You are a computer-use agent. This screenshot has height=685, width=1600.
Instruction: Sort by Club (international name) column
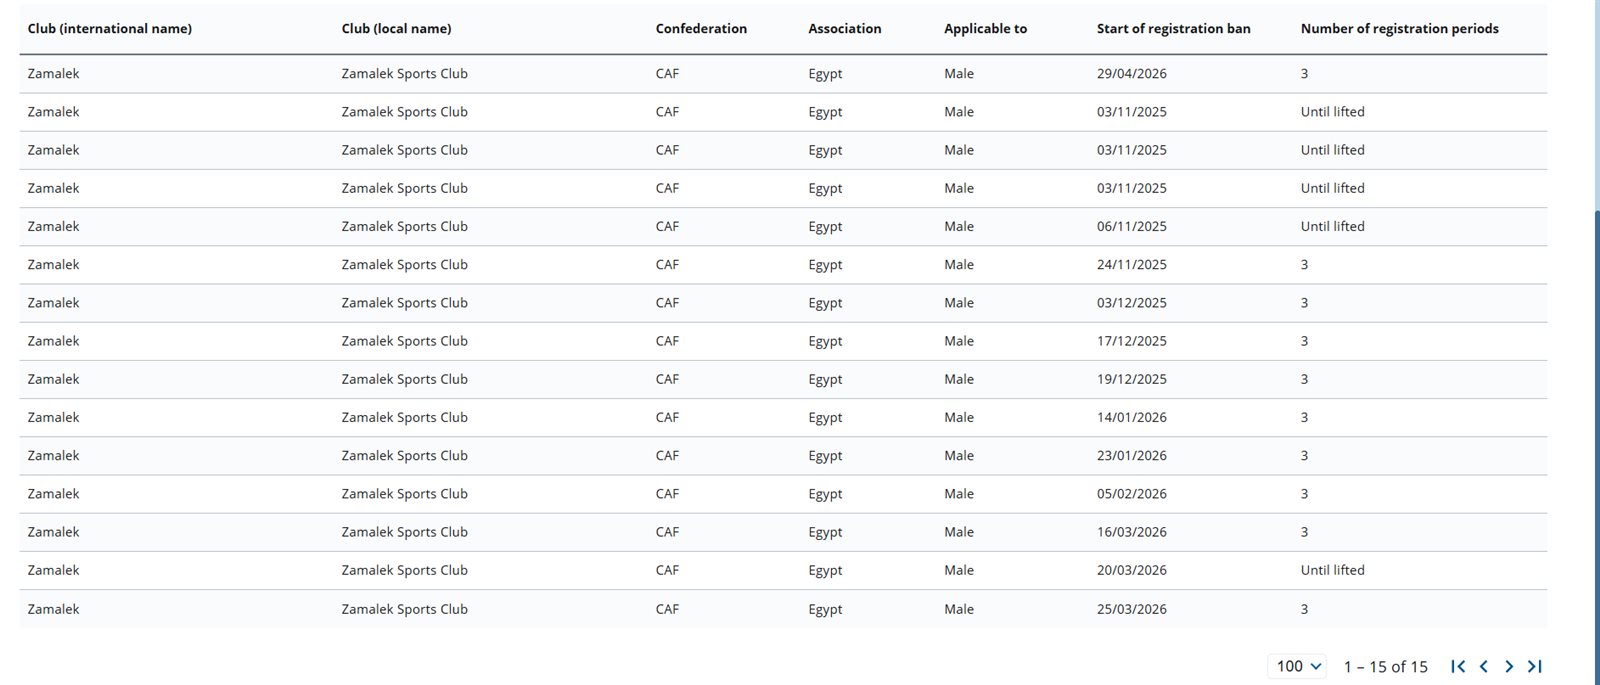[x=110, y=29]
